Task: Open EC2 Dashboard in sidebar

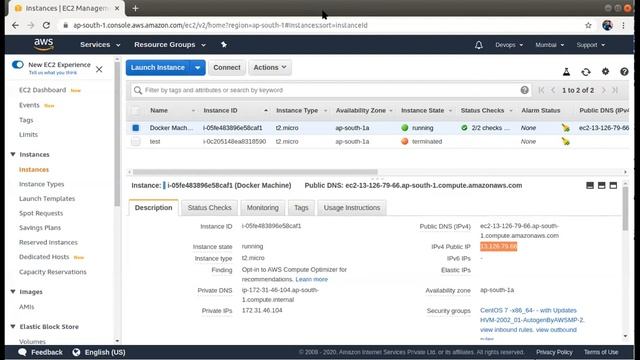Action: pos(42,90)
